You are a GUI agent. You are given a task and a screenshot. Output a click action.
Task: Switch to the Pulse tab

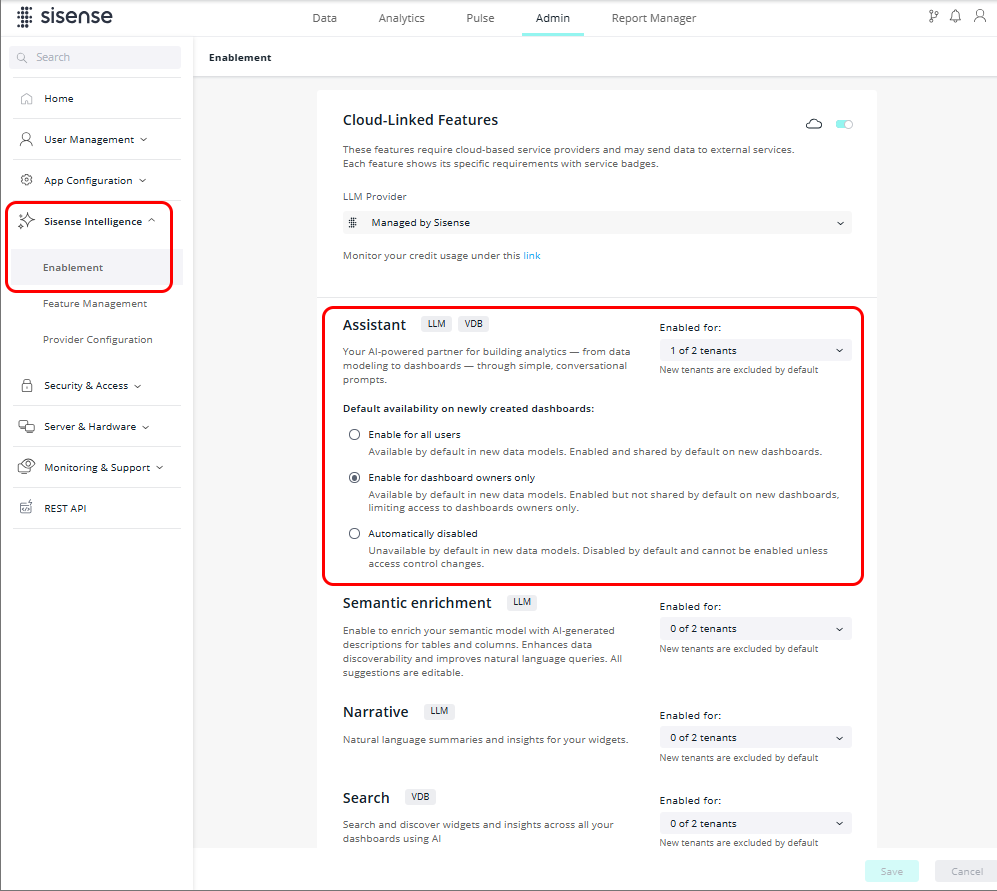[x=480, y=18]
